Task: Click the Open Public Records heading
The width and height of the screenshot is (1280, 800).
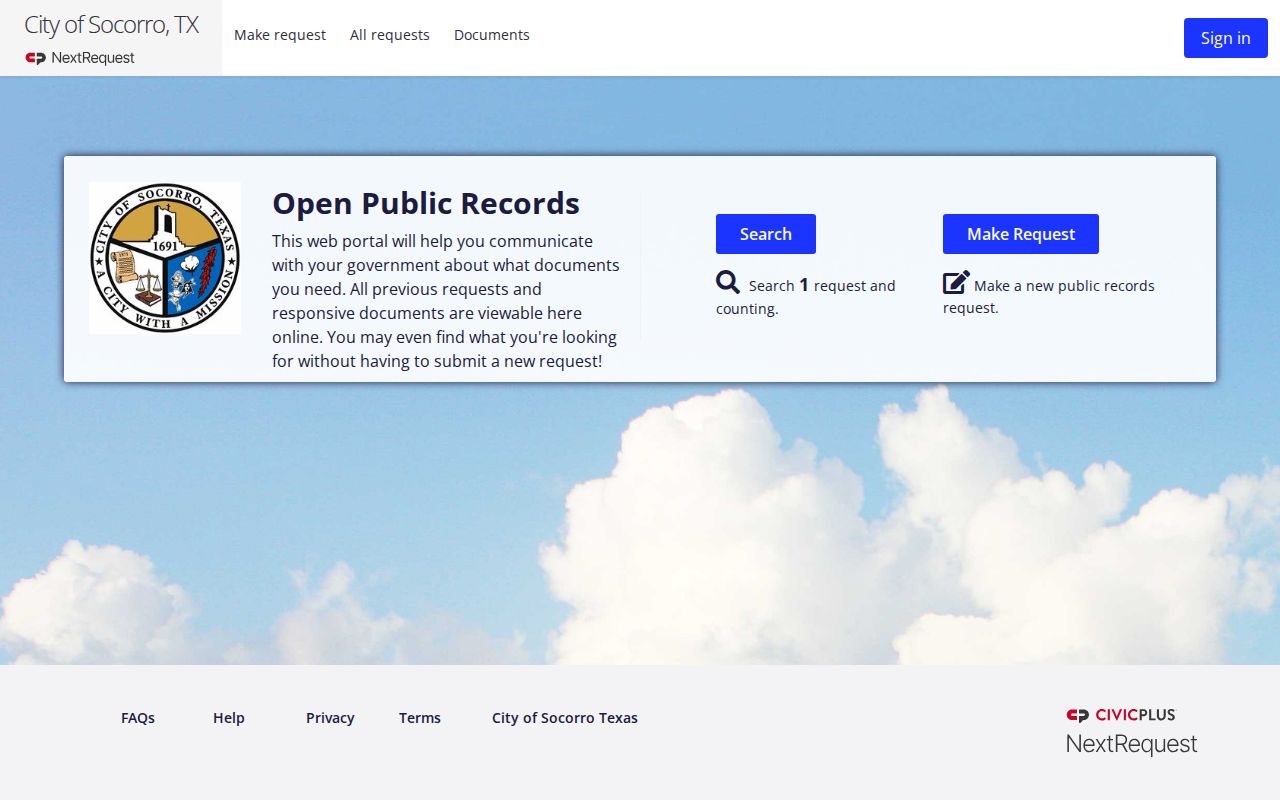Action: [x=426, y=203]
